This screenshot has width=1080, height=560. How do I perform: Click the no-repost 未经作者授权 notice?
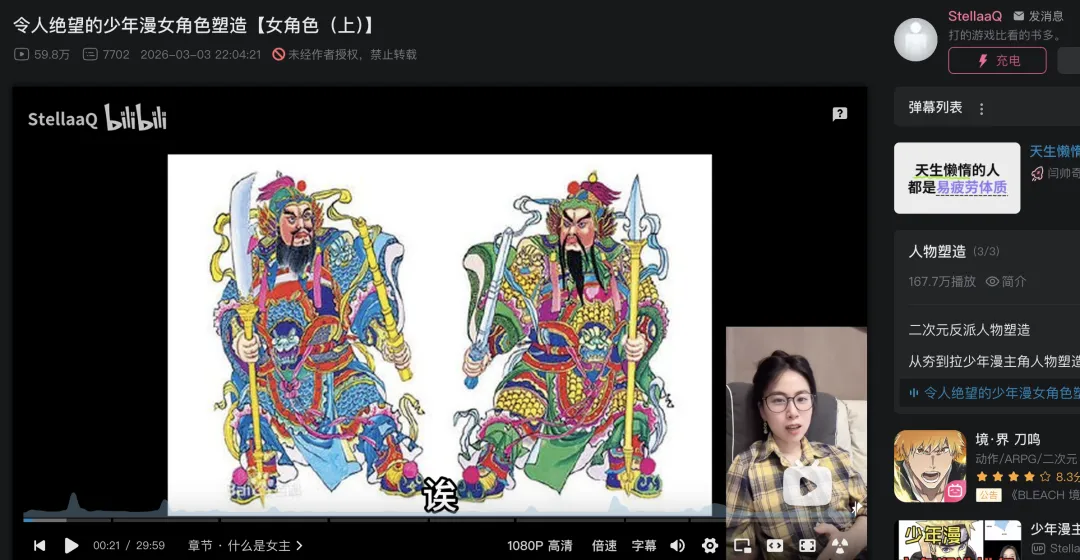click(x=344, y=54)
